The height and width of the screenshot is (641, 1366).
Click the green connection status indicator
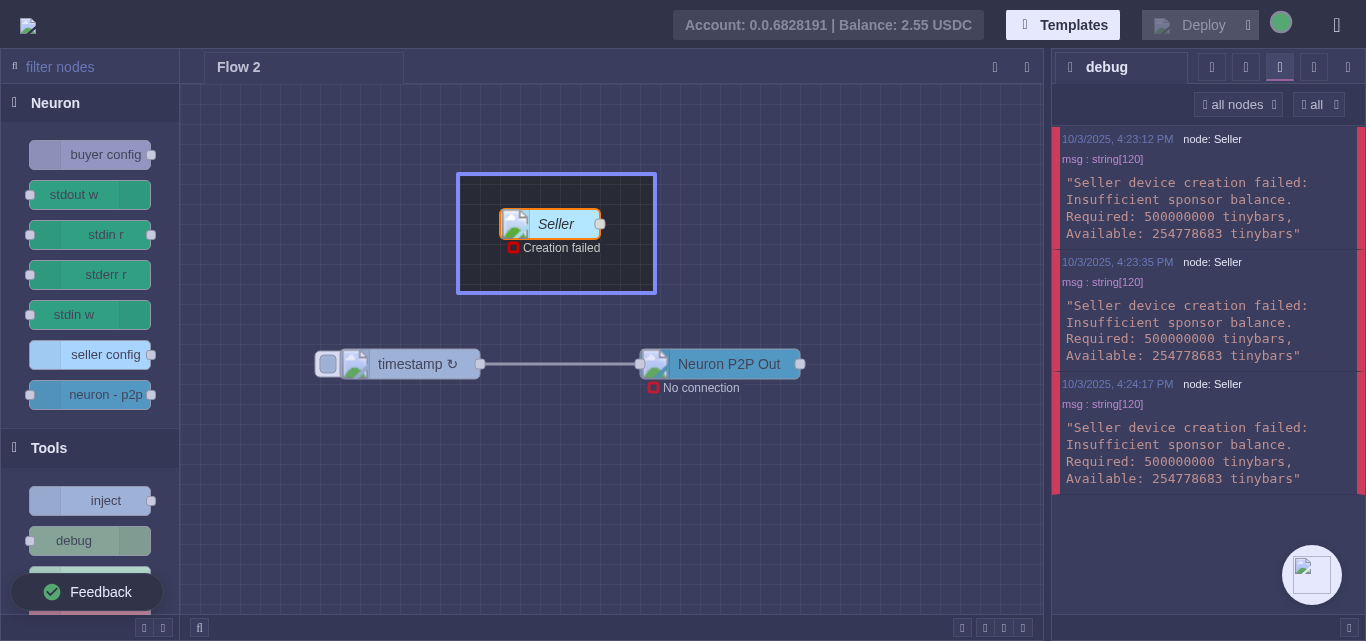(1280, 22)
